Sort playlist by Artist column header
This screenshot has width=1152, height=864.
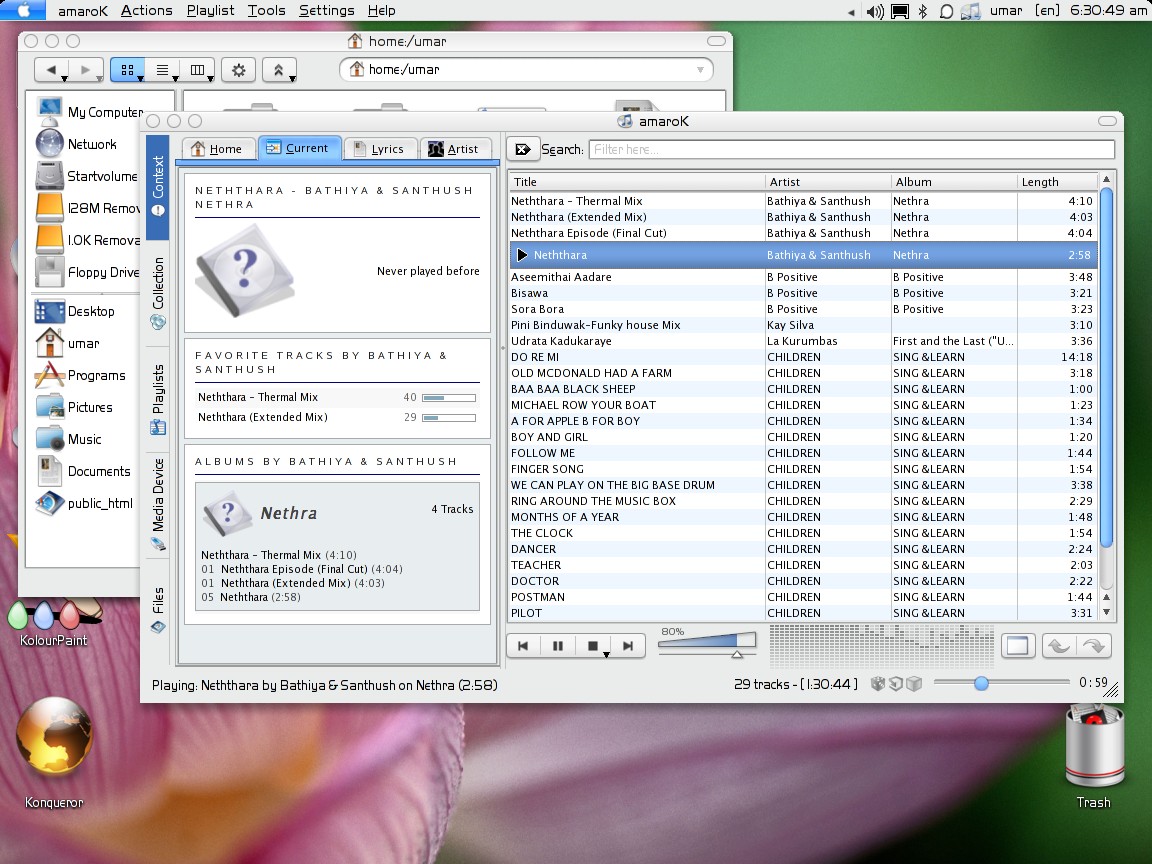tap(827, 181)
